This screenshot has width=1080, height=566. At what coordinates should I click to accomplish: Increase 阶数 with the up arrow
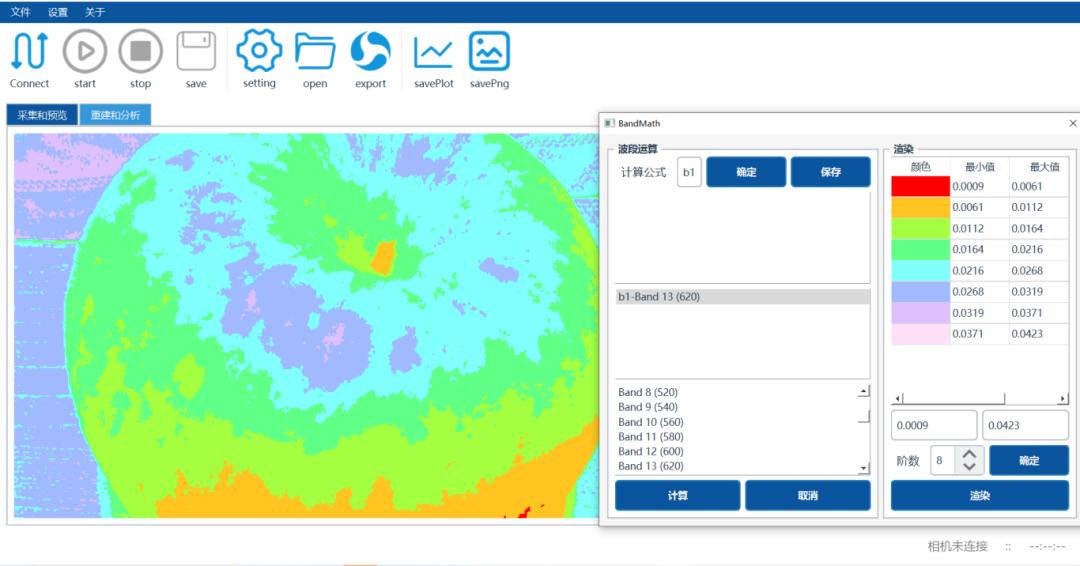point(969,454)
